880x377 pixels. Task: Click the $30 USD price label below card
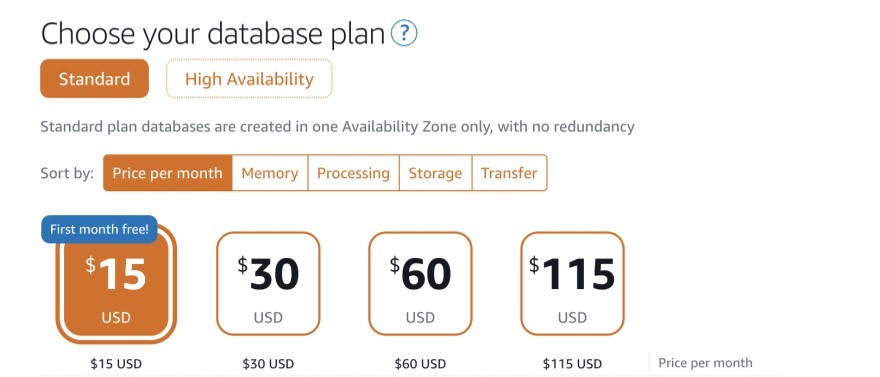[268, 364]
